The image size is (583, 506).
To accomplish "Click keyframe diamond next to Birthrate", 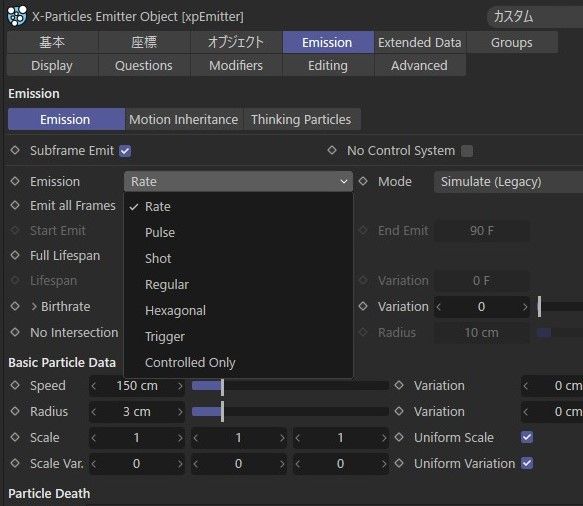I will [15, 306].
